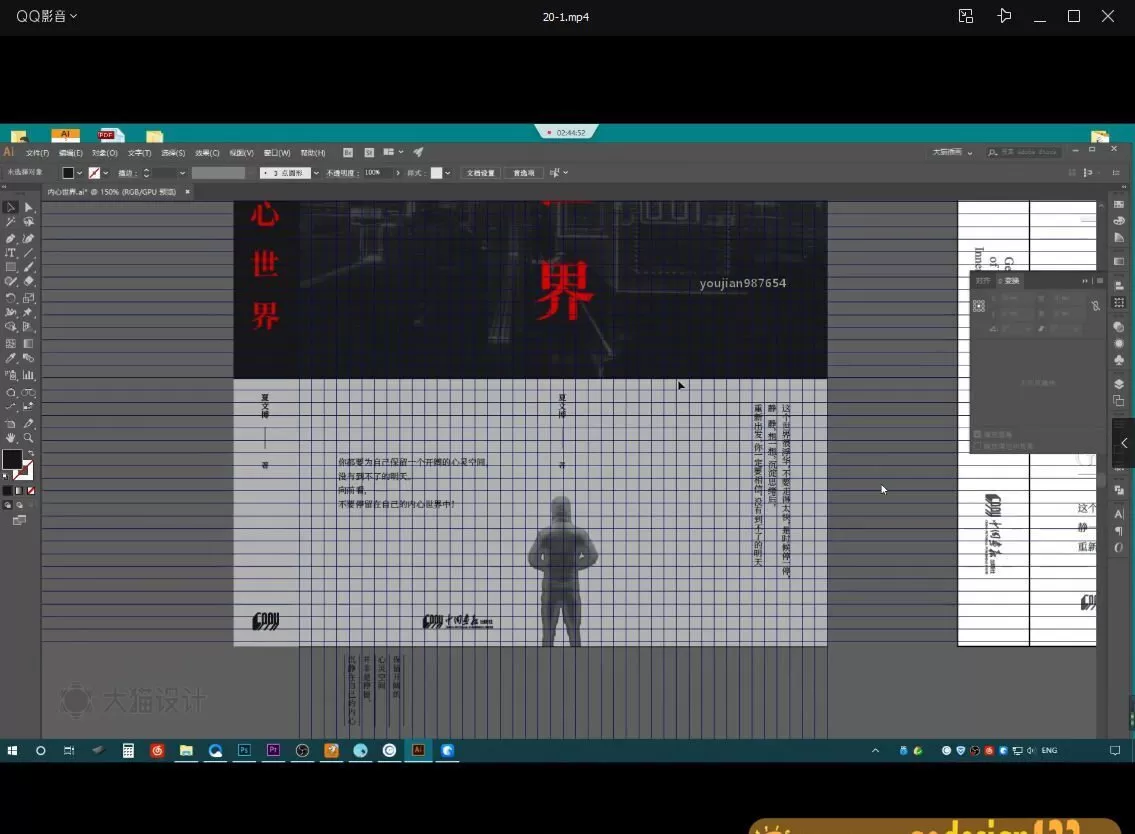Select the Direct Selection tool
The image size is (1135, 834).
tap(28, 207)
